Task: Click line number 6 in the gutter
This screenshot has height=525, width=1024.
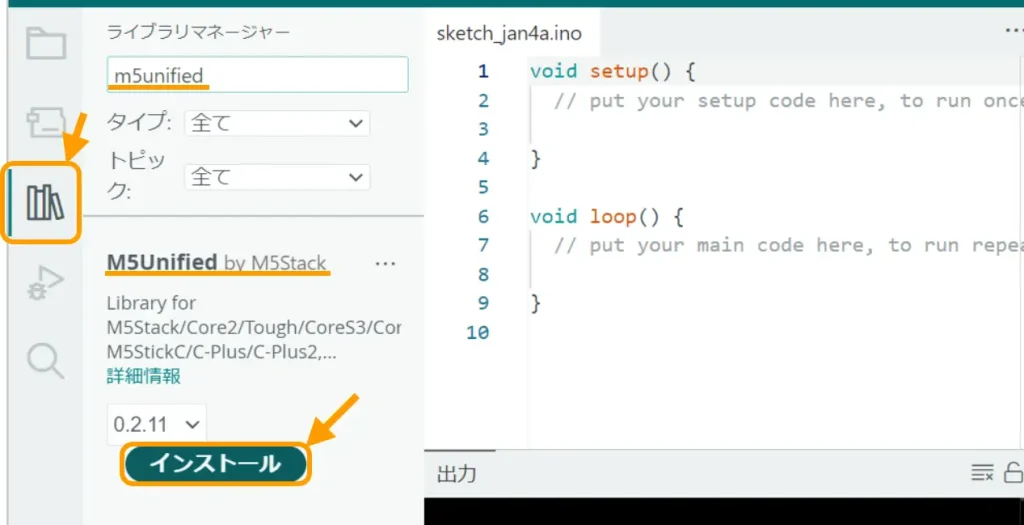Action: (x=483, y=216)
